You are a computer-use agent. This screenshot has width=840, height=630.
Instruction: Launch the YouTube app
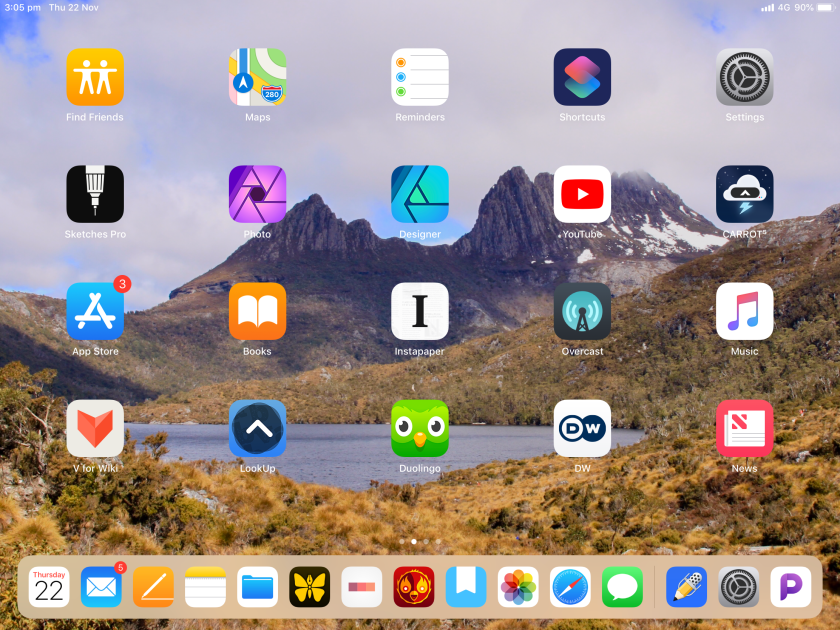(582, 194)
